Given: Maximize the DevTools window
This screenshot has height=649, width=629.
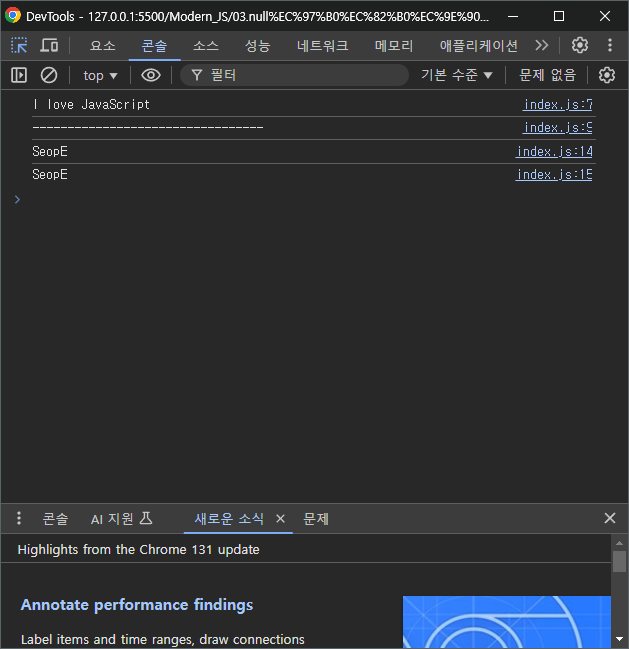Looking at the screenshot, I should [559, 16].
